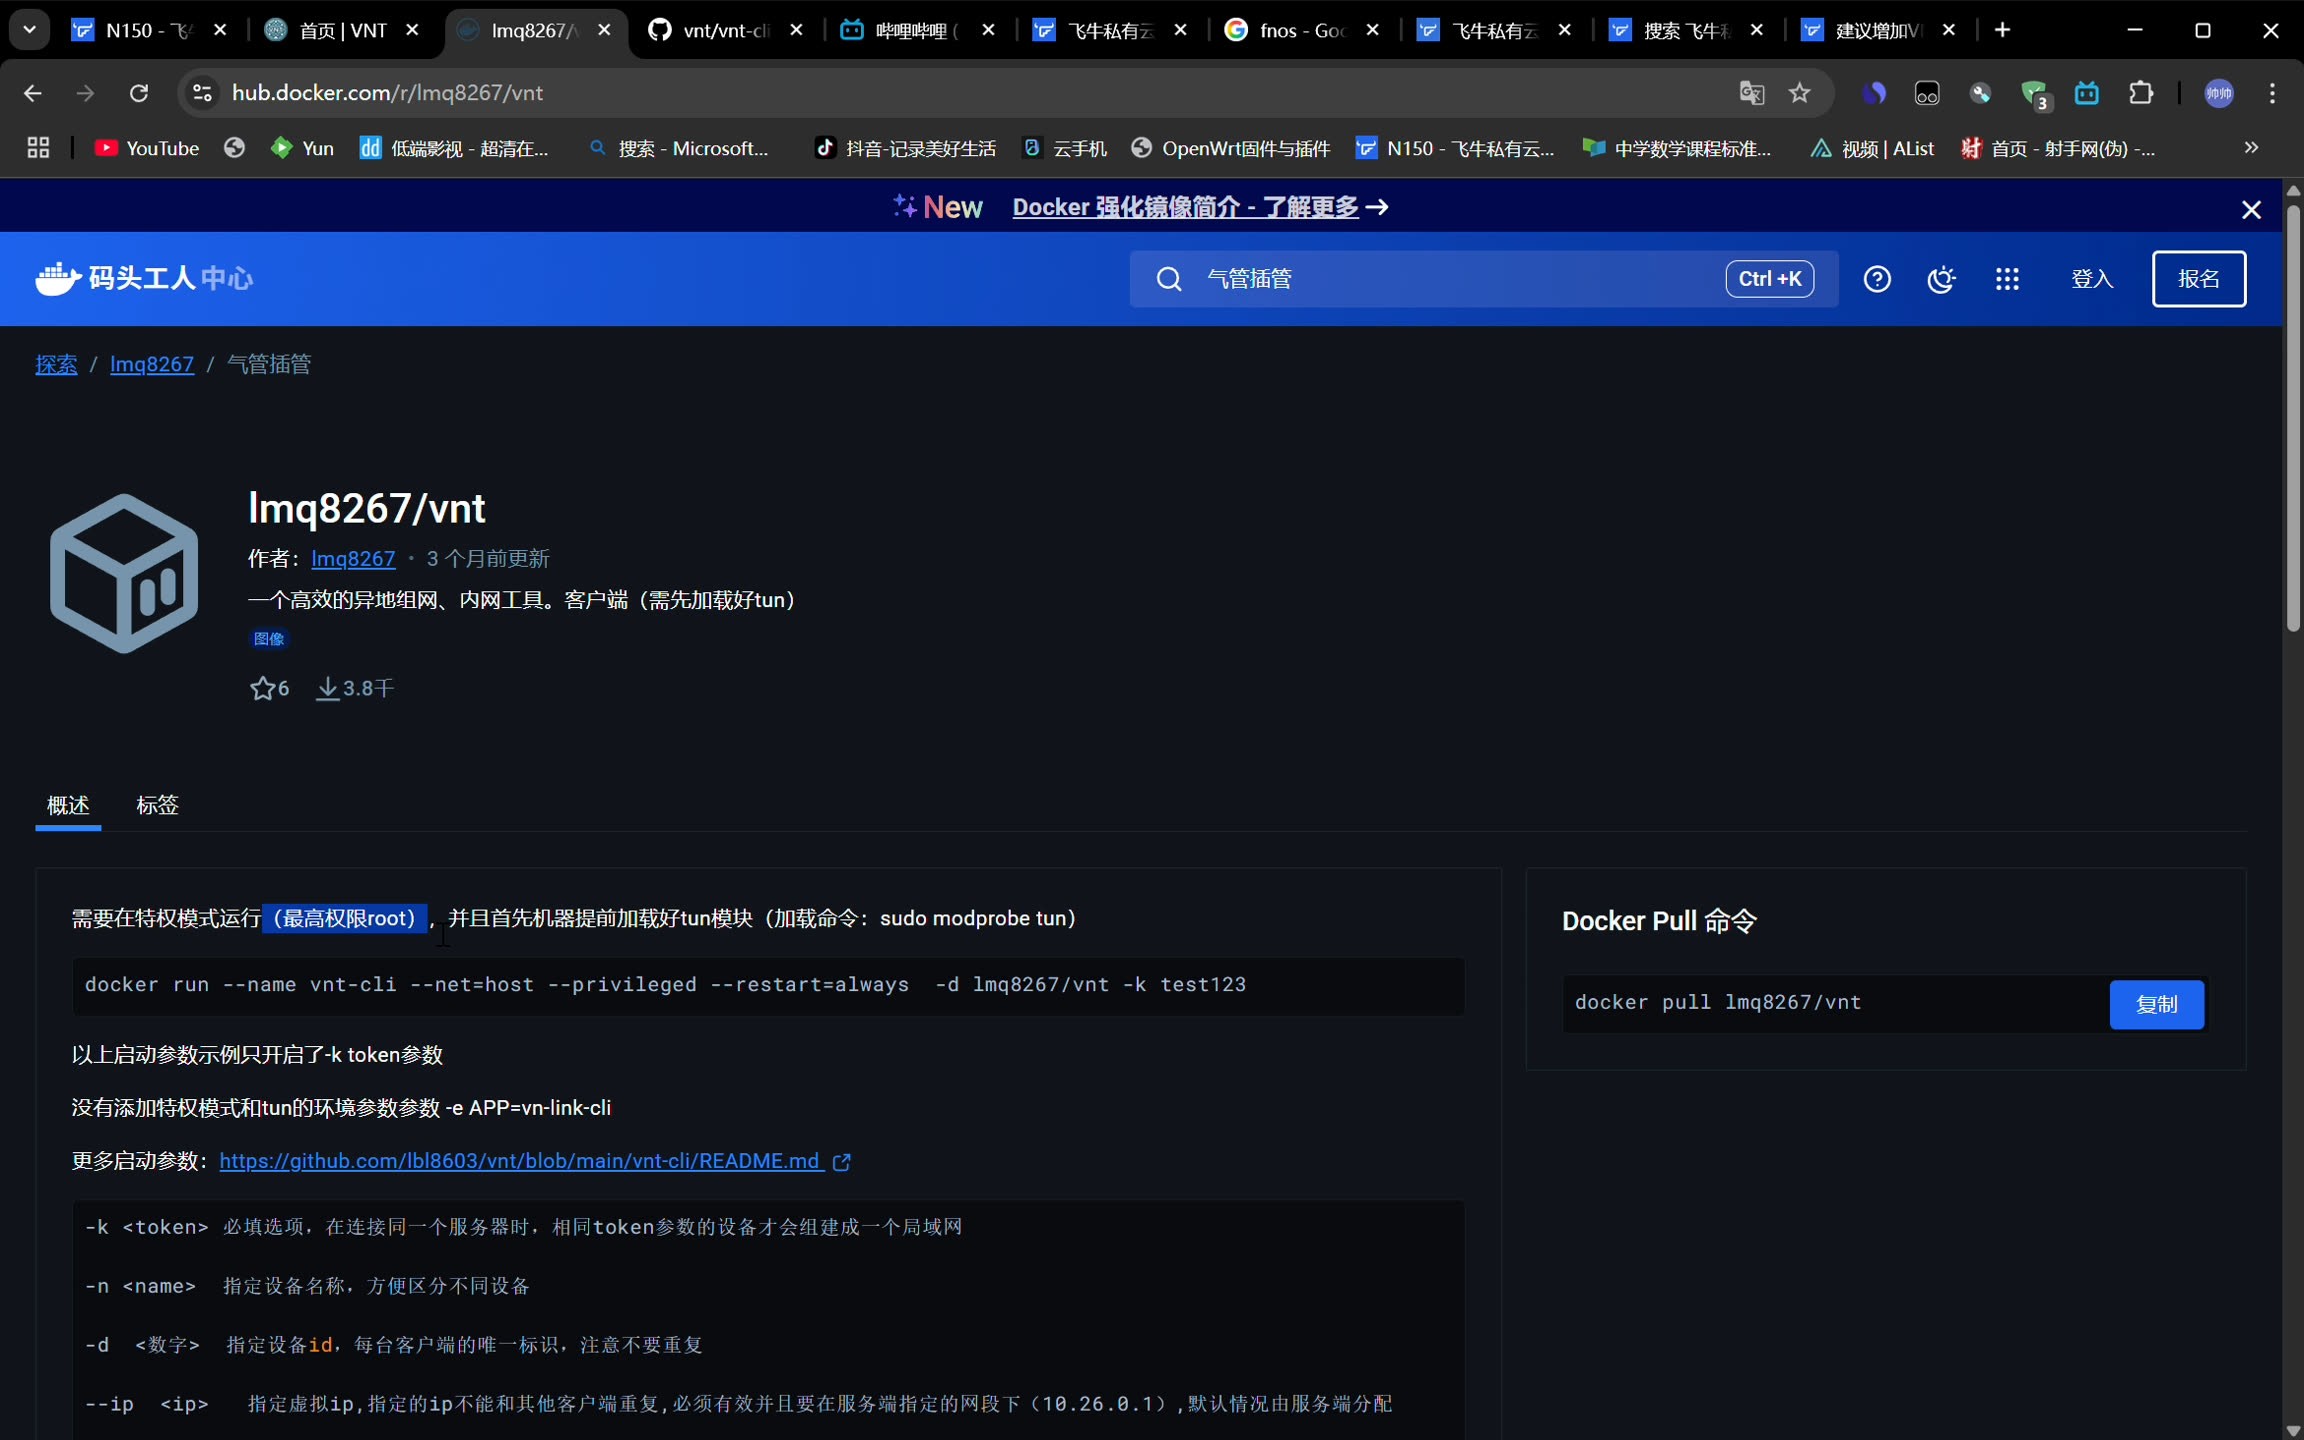Image resolution: width=2304 pixels, height=1440 pixels.
Task: Click the repository cube logo image
Action: (x=124, y=574)
